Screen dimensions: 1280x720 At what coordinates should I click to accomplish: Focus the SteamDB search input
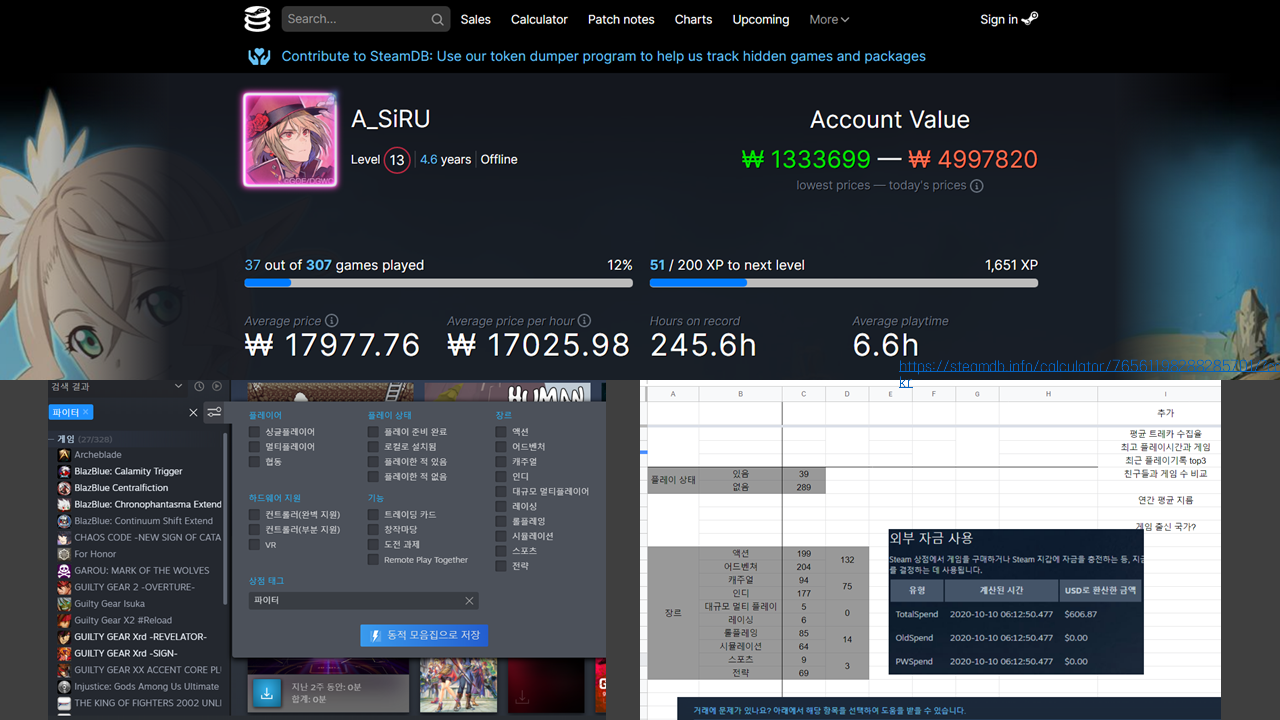click(367, 19)
